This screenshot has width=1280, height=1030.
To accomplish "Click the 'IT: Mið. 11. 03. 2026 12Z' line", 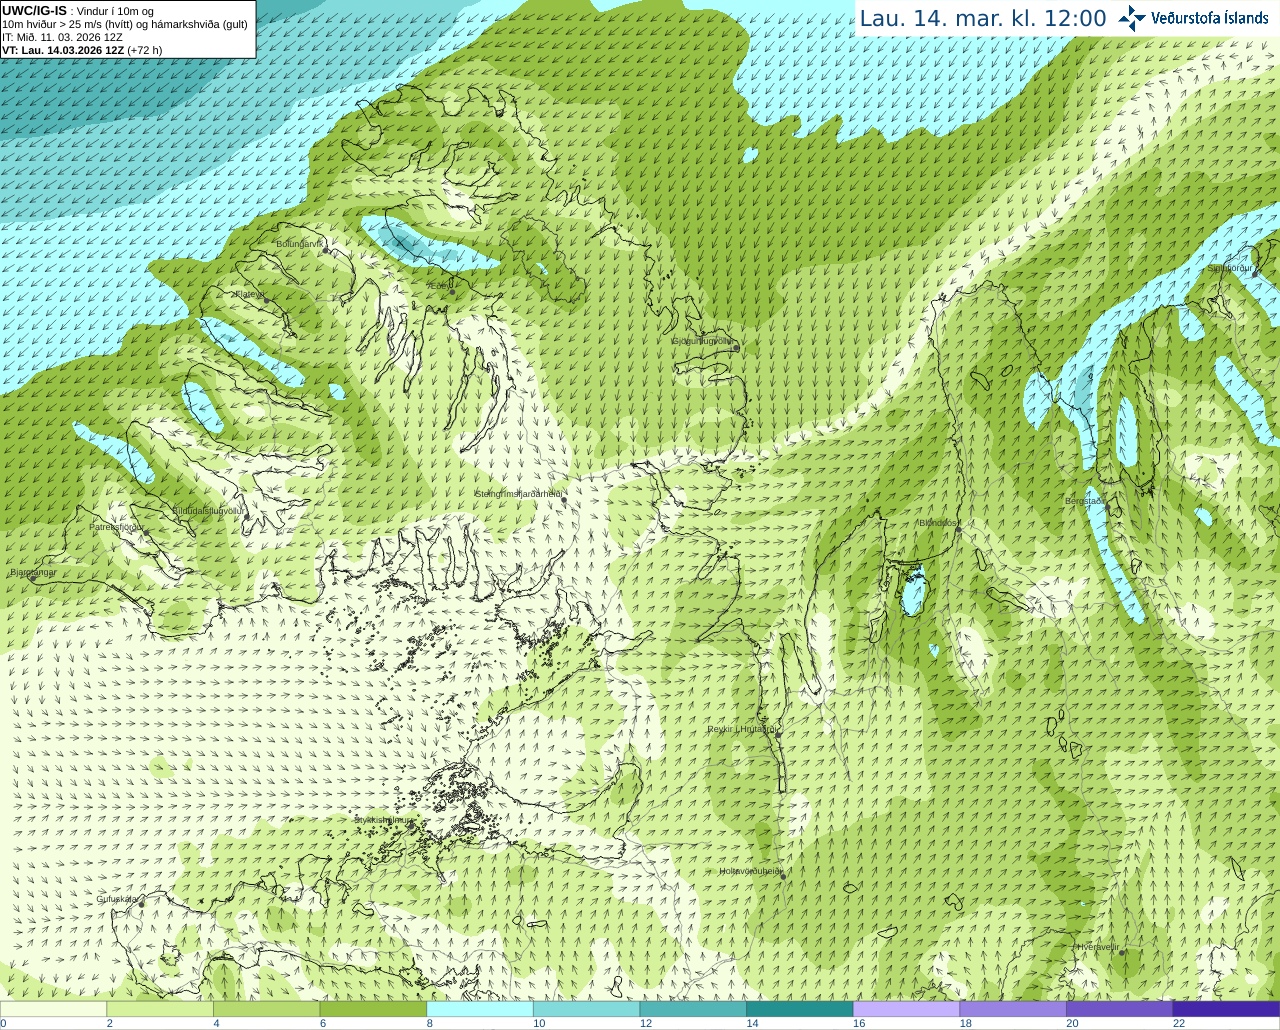I will point(62,37).
